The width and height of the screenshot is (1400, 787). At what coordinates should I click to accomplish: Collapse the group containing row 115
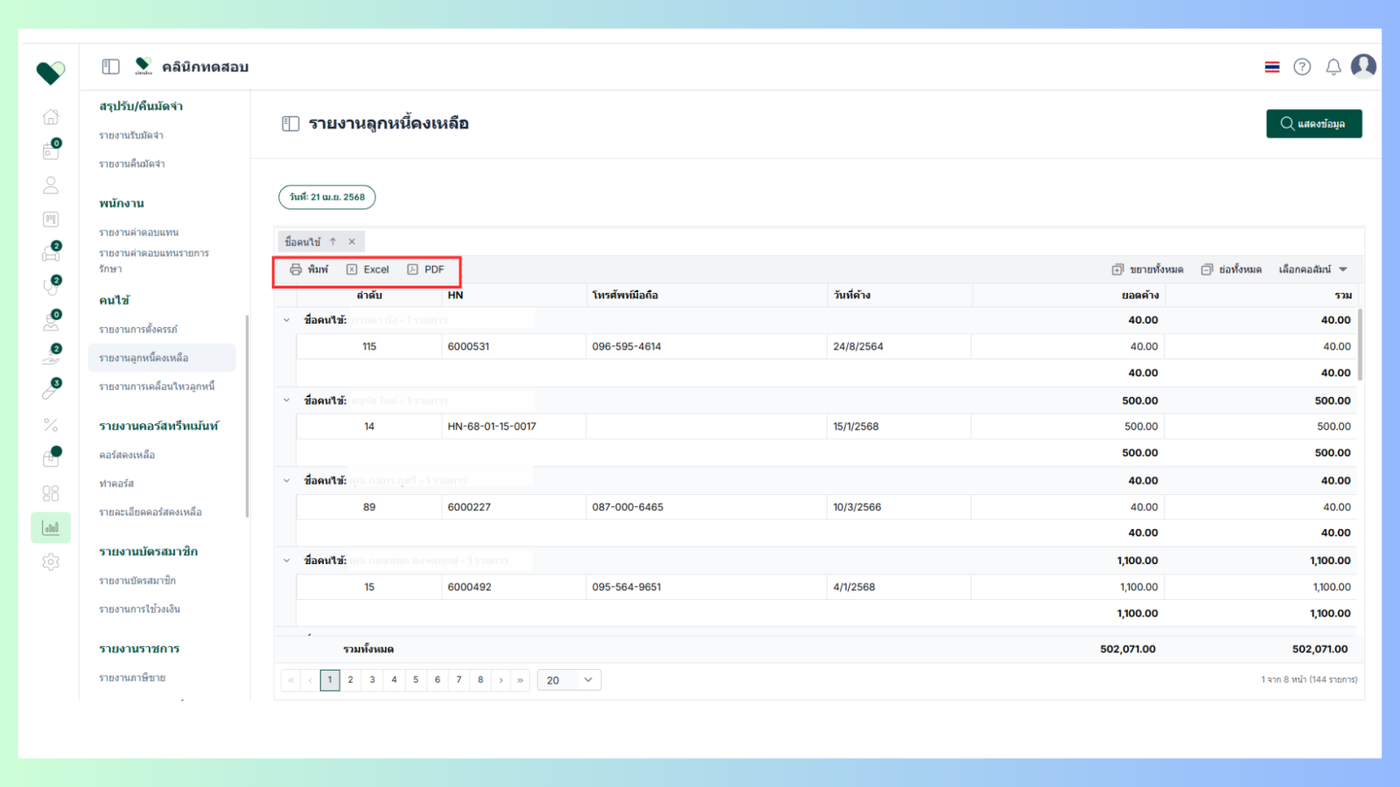pyautogui.click(x=286, y=321)
